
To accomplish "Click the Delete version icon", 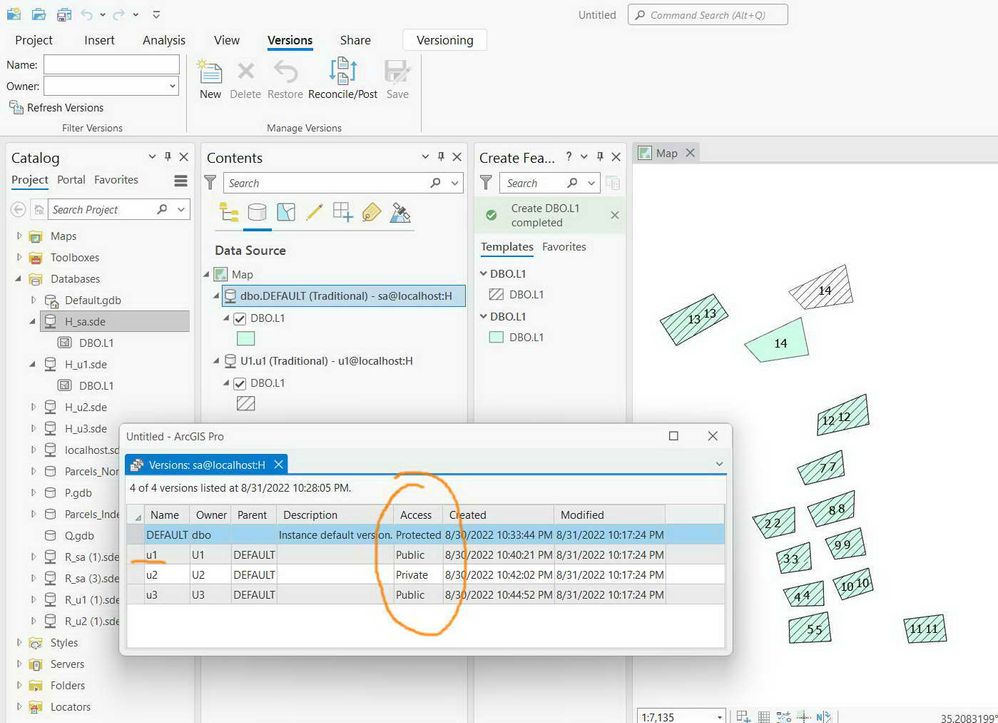I will coord(246,71).
